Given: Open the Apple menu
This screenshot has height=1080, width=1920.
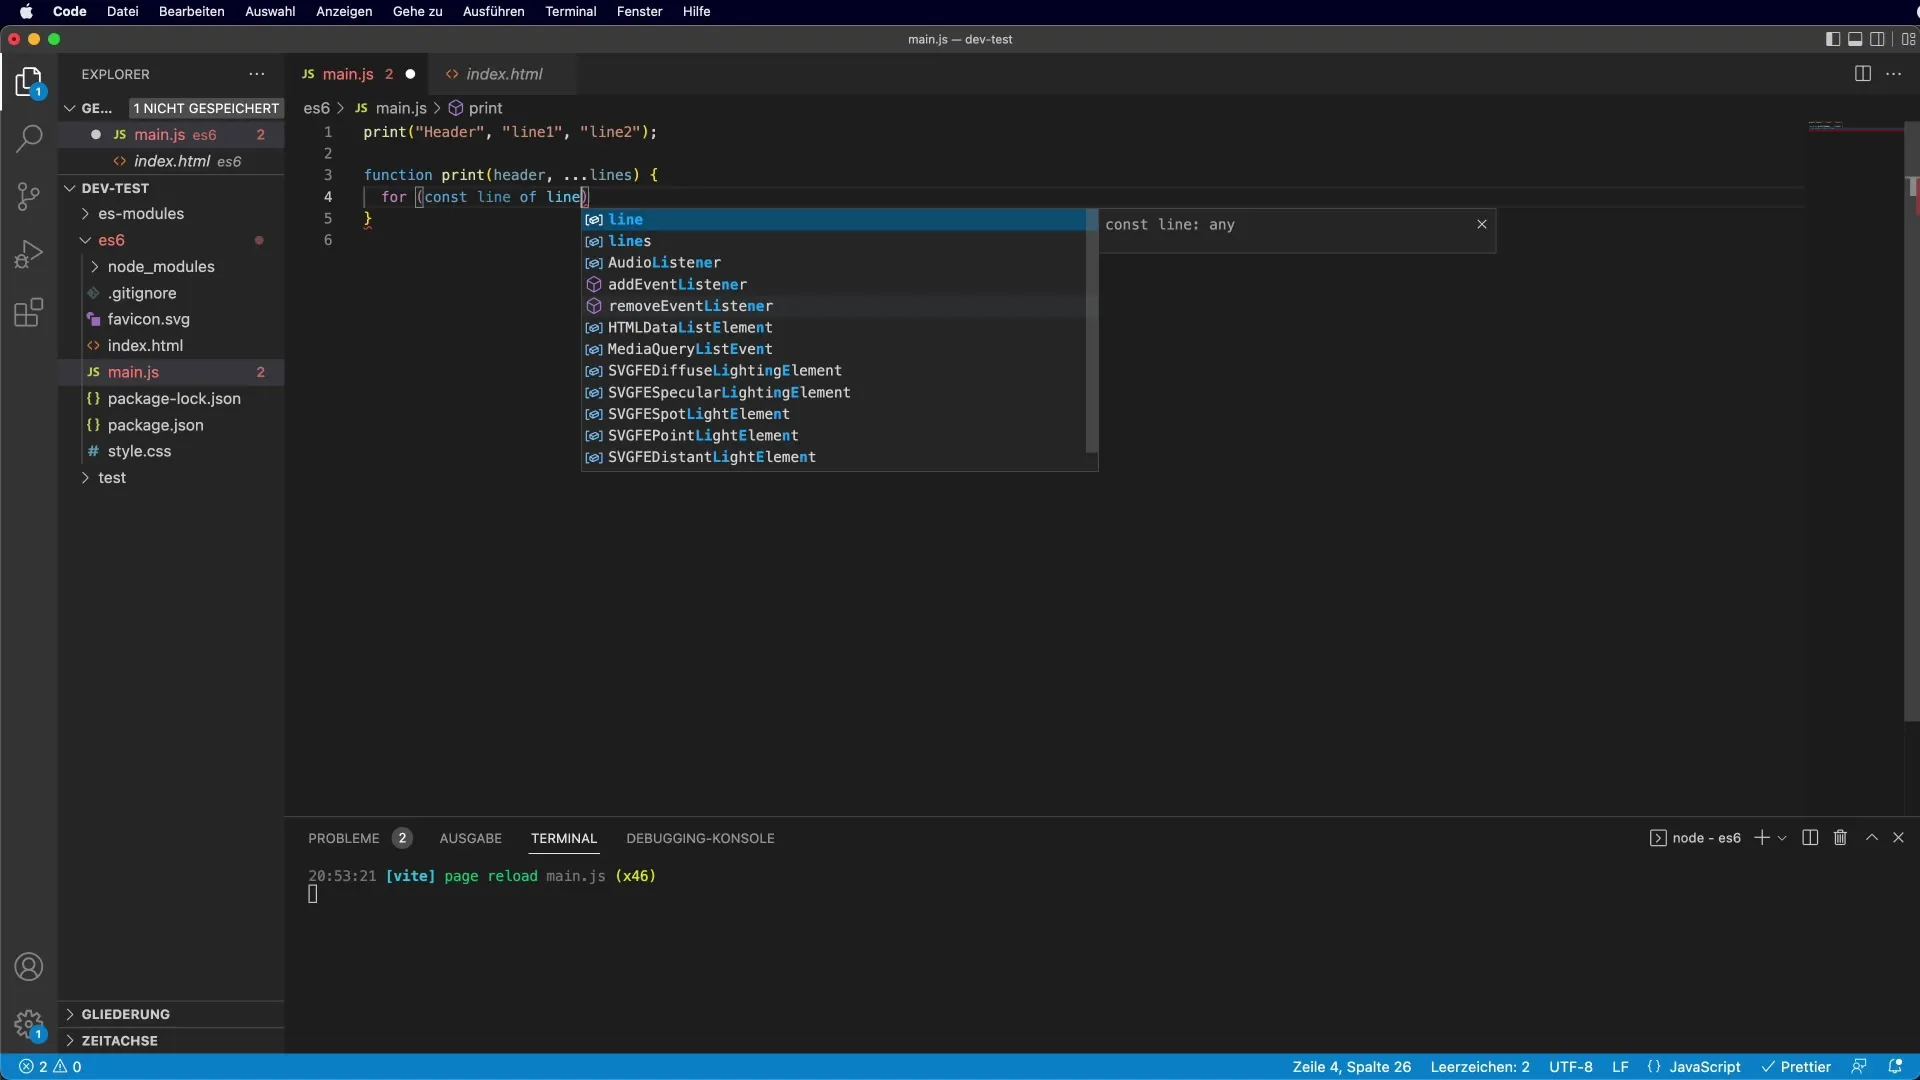Looking at the screenshot, I should coord(26,11).
